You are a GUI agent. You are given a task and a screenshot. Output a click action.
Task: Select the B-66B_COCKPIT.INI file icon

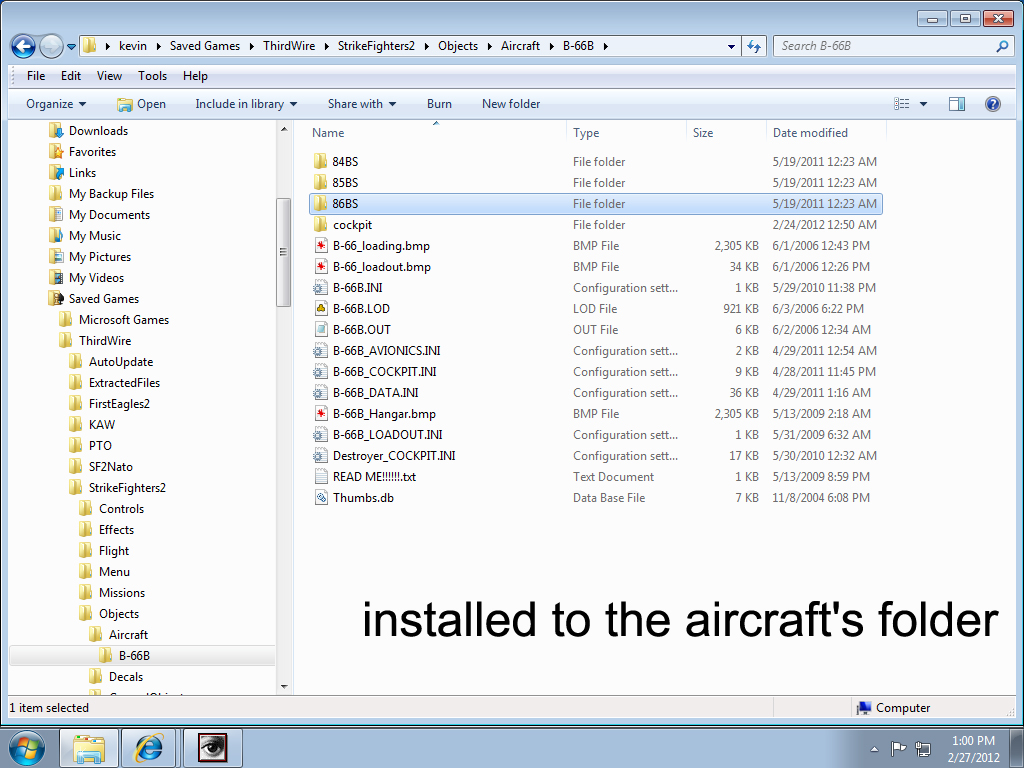click(x=320, y=372)
